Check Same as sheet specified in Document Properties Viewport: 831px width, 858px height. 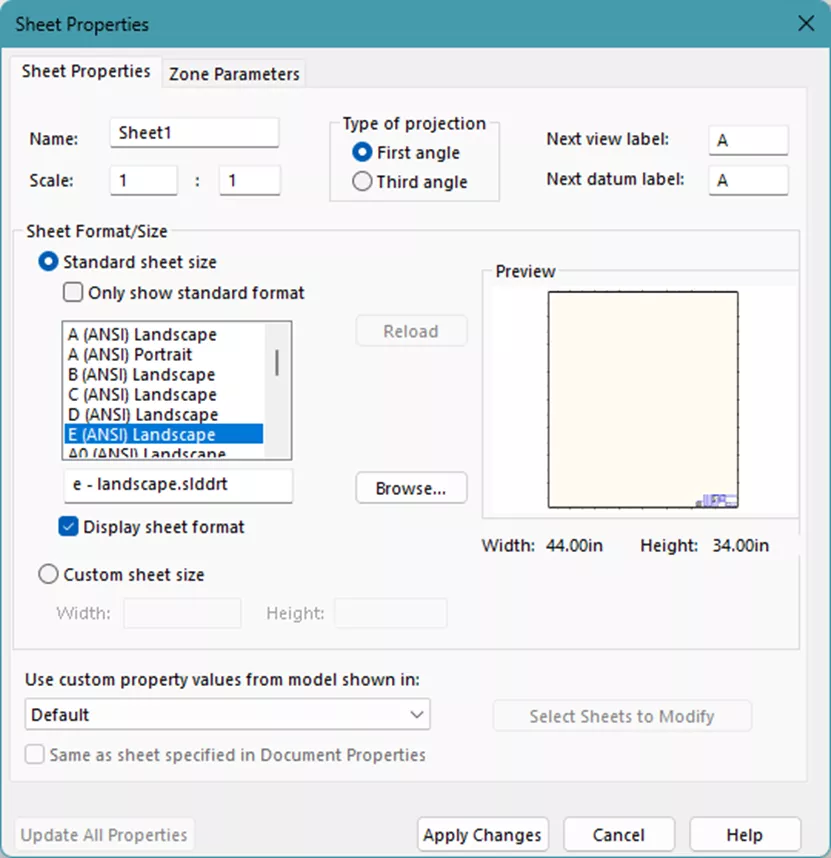click(36, 757)
